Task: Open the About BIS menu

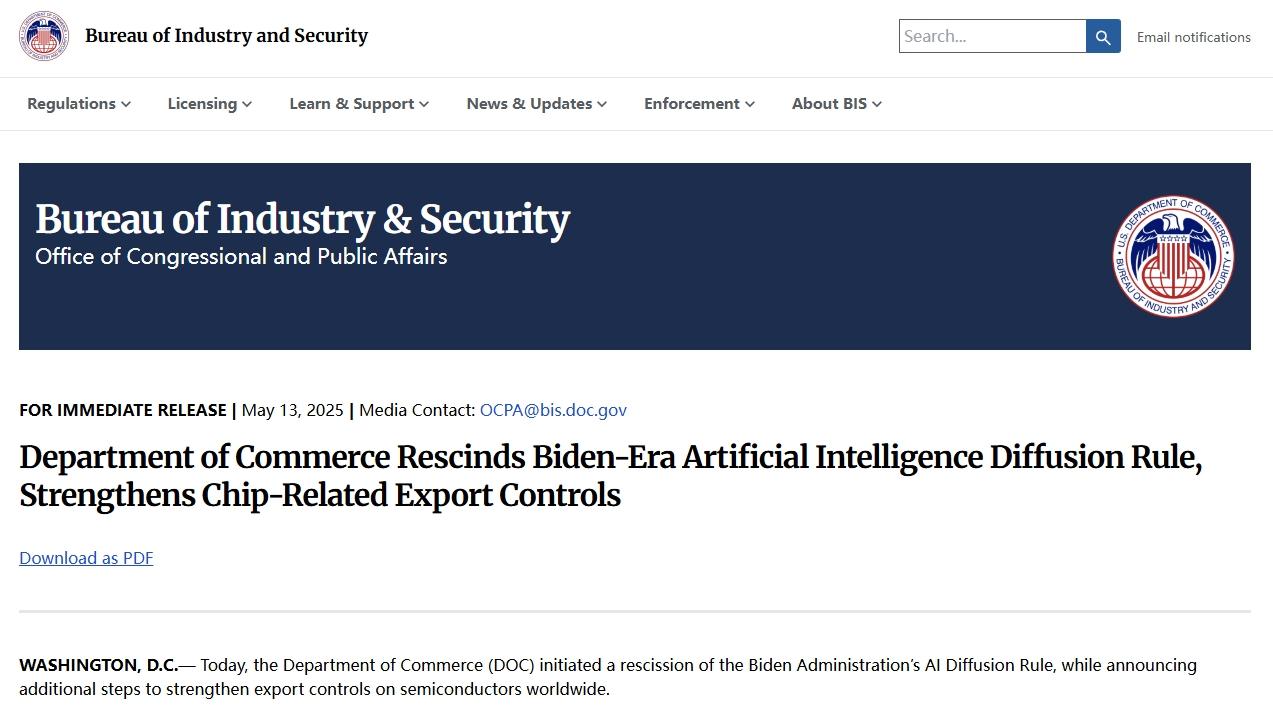Action: pyautogui.click(x=837, y=104)
